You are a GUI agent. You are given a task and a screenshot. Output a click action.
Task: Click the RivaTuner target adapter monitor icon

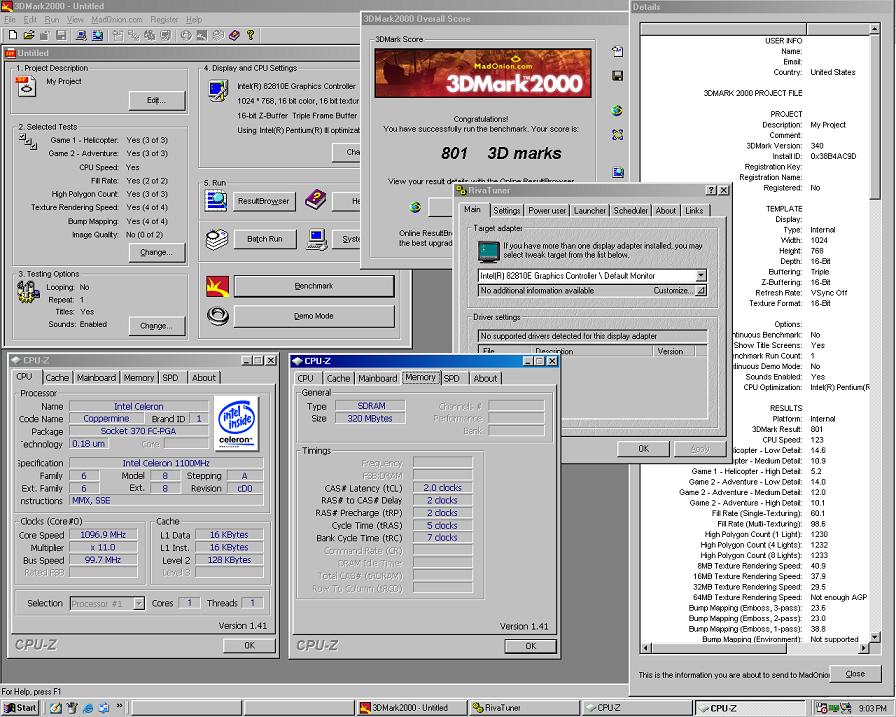pos(489,251)
